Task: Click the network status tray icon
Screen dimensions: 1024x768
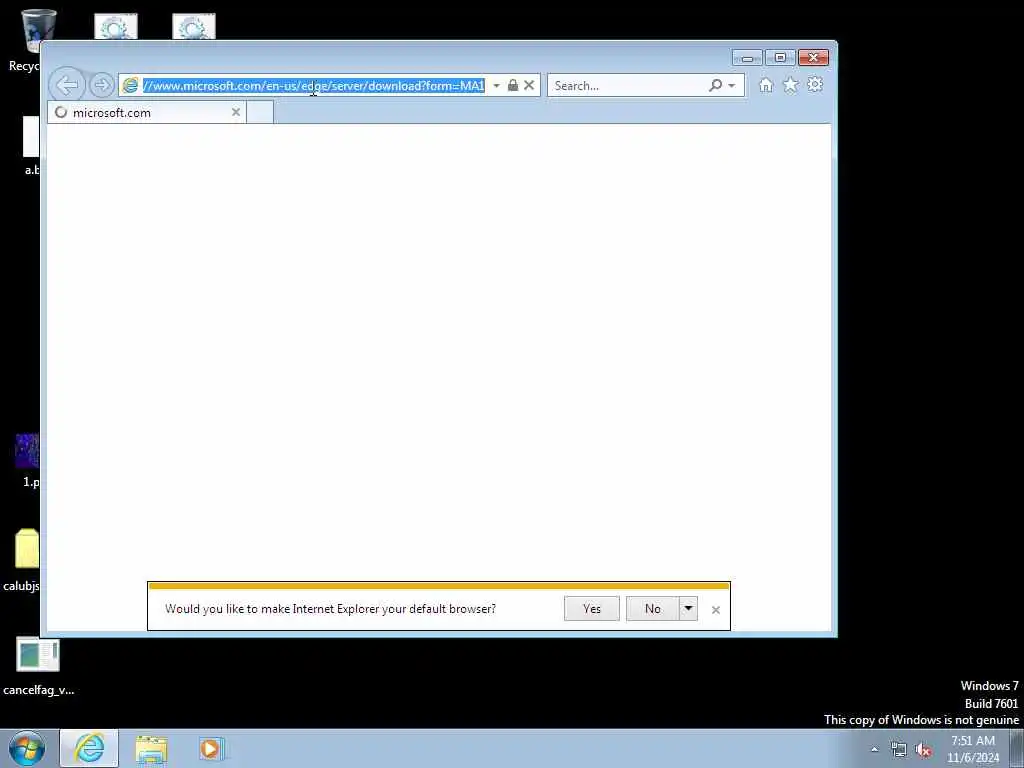Action: pos(899,750)
